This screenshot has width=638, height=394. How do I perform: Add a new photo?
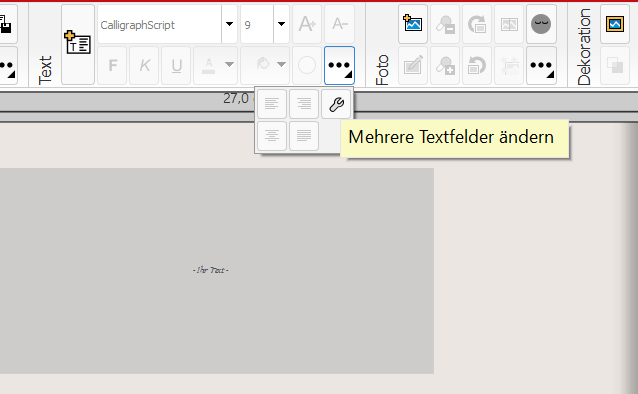pyautogui.click(x=413, y=24)
